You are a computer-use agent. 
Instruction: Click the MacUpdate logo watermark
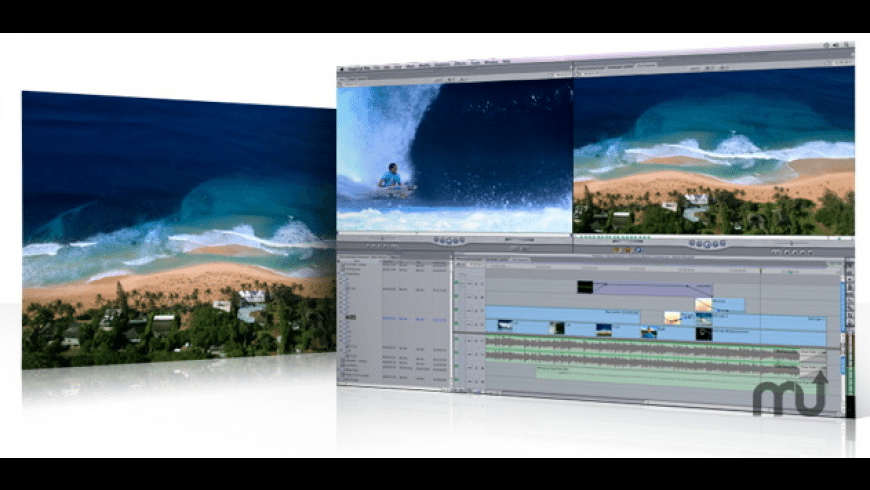(x=789, y=394)
